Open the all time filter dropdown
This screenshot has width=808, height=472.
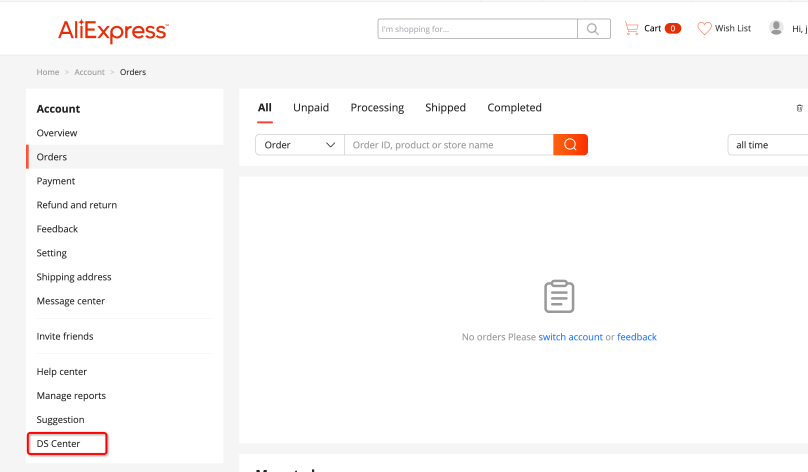(768, 145)
